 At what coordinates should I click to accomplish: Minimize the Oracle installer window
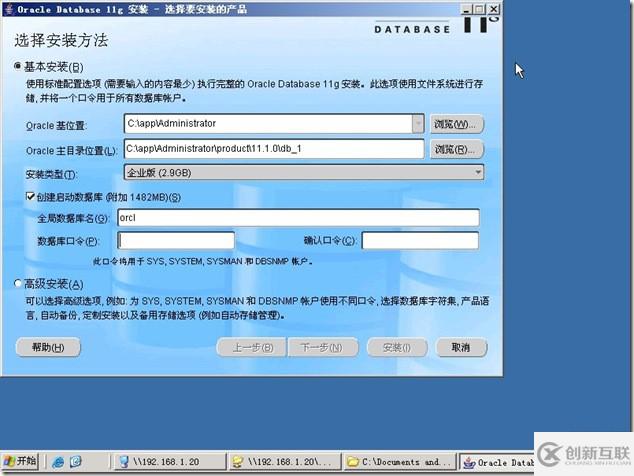point(466,9)
